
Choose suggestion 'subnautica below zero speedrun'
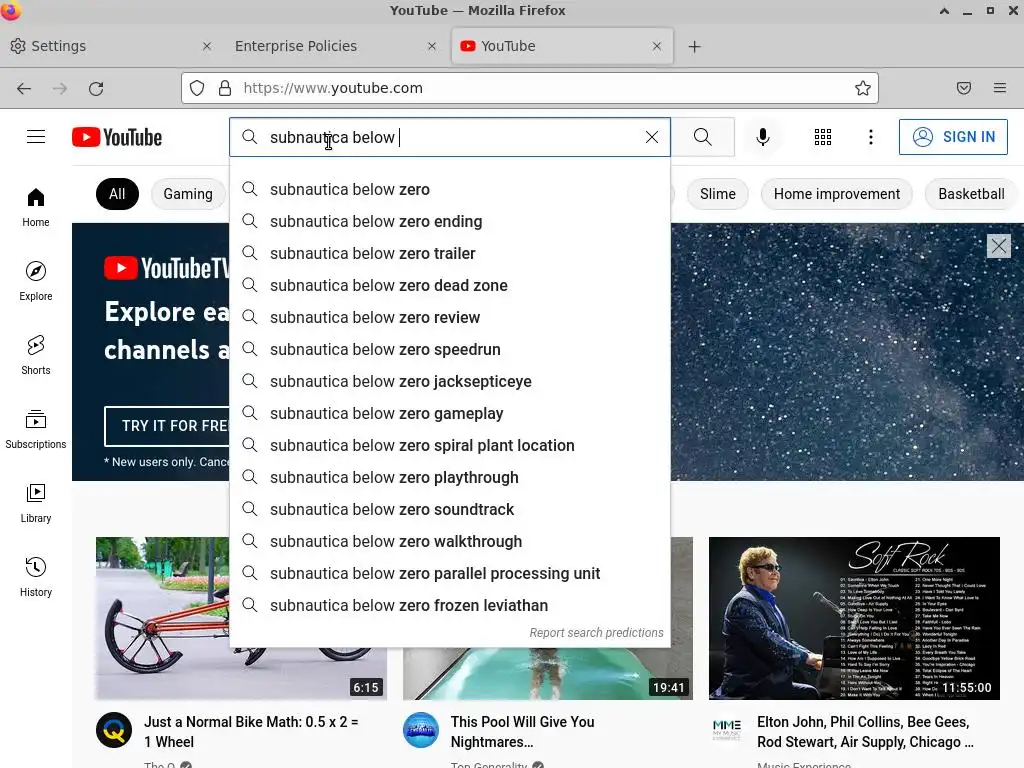[450, 349]
